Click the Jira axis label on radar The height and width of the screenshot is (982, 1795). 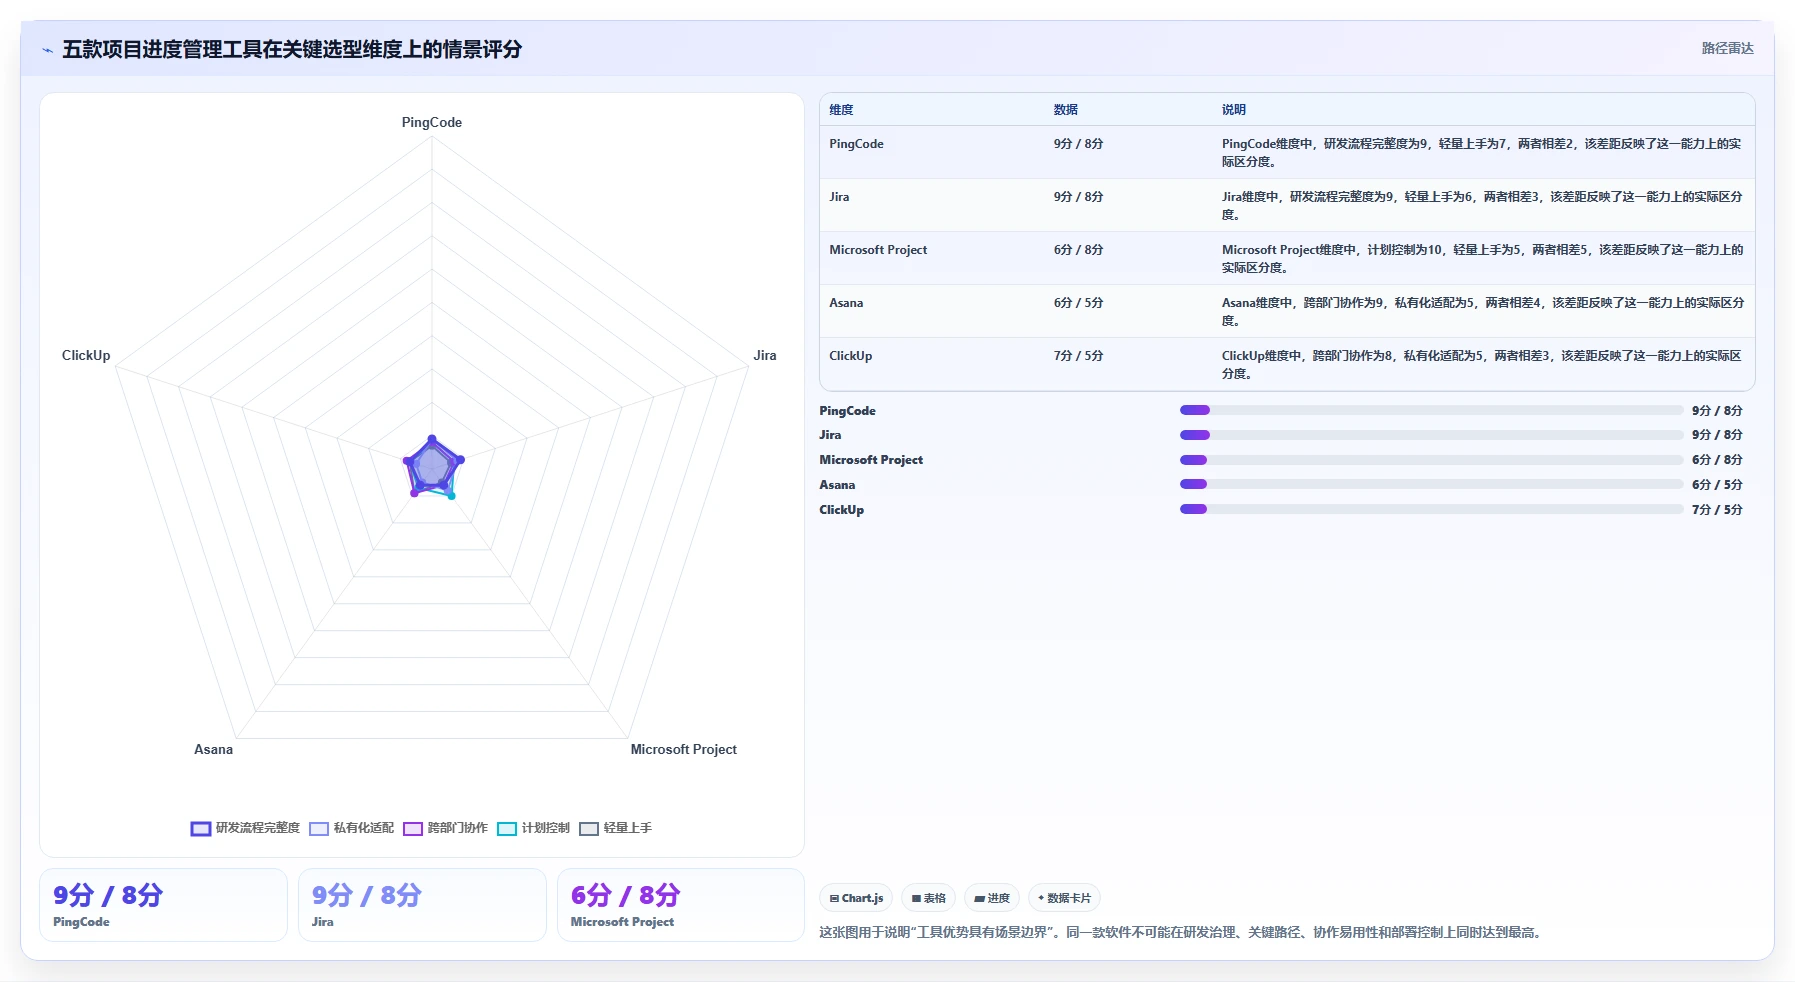click(x=765, y=355)
